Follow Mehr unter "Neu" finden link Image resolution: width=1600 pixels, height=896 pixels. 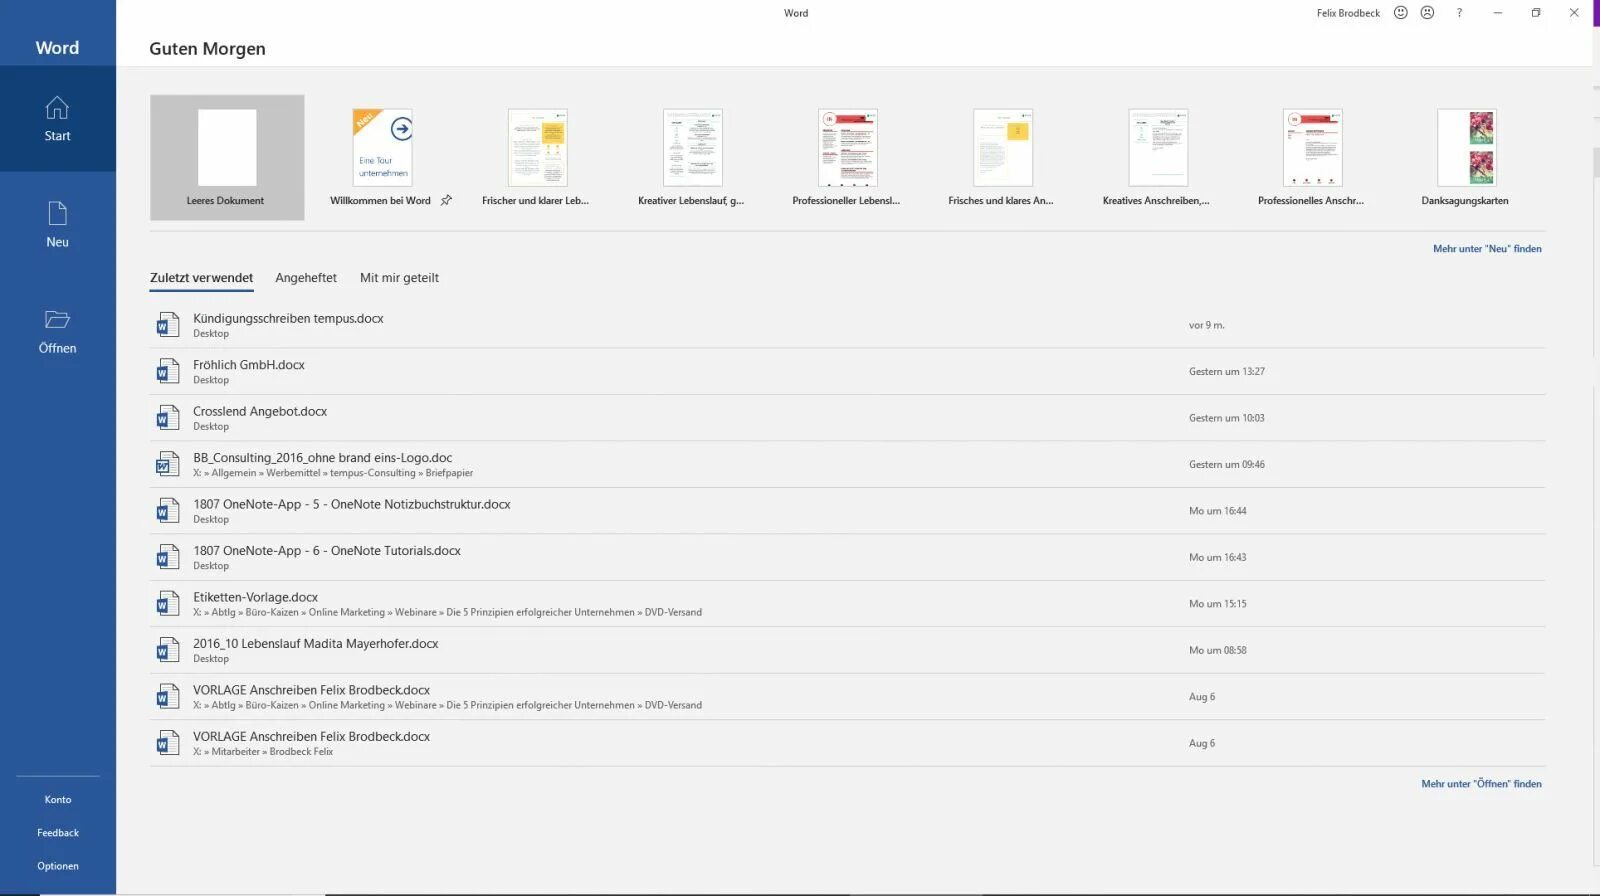(1487, 249)
